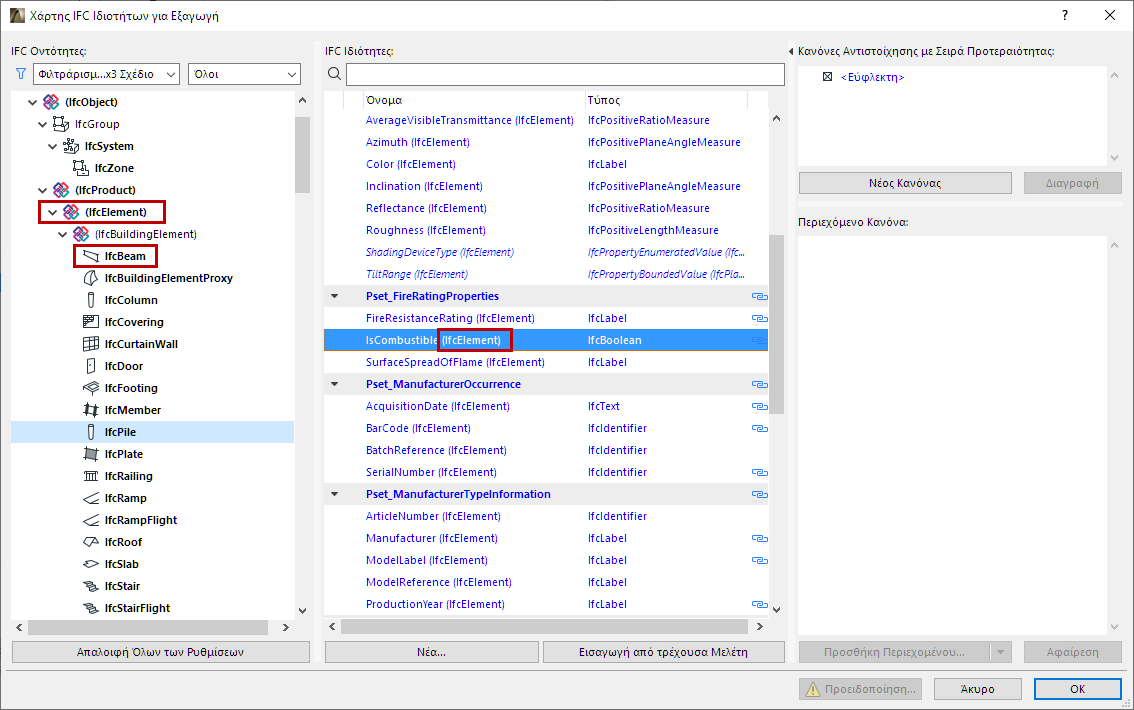Image resolution: width=1134 pixels, height=710 pixels.
Task: Collapse the IfcSystem tree node
Action: click(53, 147)
